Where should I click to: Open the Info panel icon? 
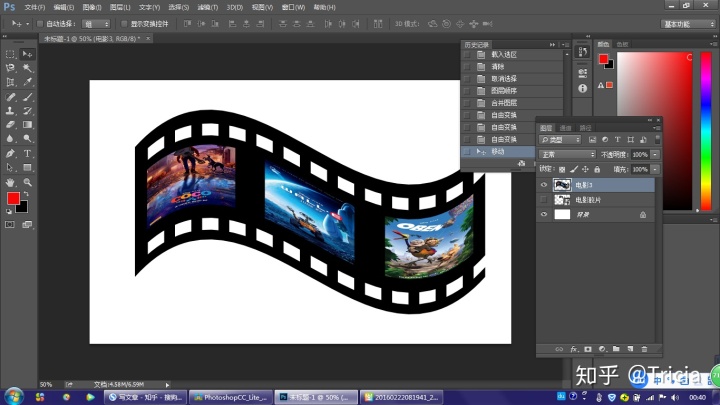583,88
